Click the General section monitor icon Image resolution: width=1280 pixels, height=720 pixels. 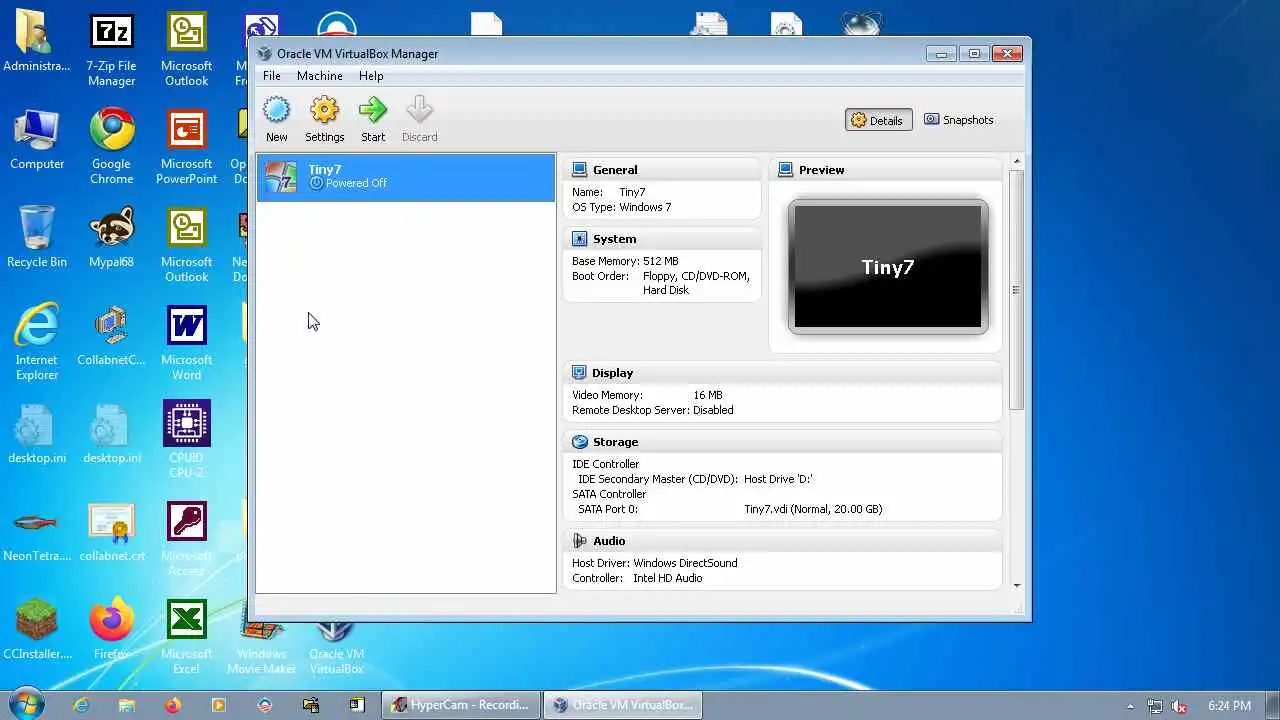tap(580, 170)
